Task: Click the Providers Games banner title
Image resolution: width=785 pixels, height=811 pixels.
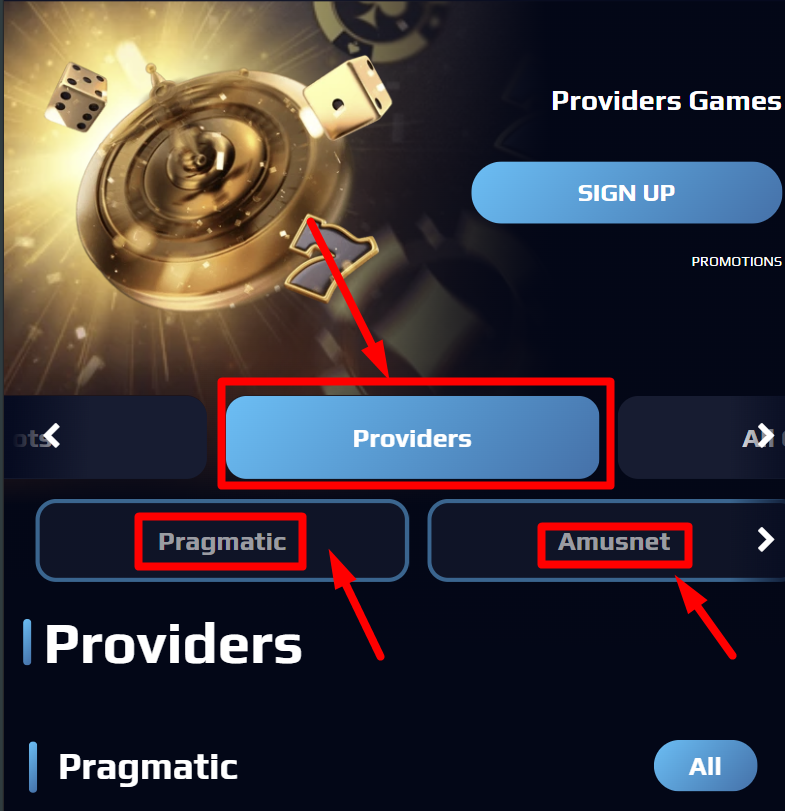Action: (666, 101)
